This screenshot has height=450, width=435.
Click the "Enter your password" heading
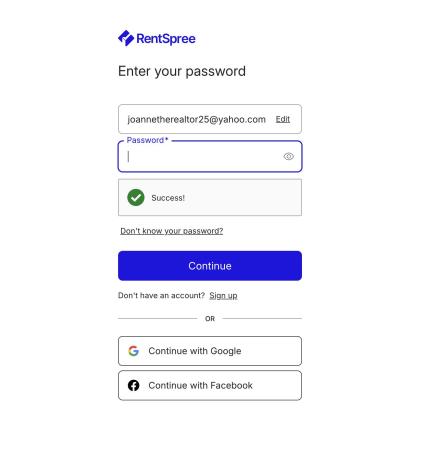pyautogui.click(x=182, y=71)
